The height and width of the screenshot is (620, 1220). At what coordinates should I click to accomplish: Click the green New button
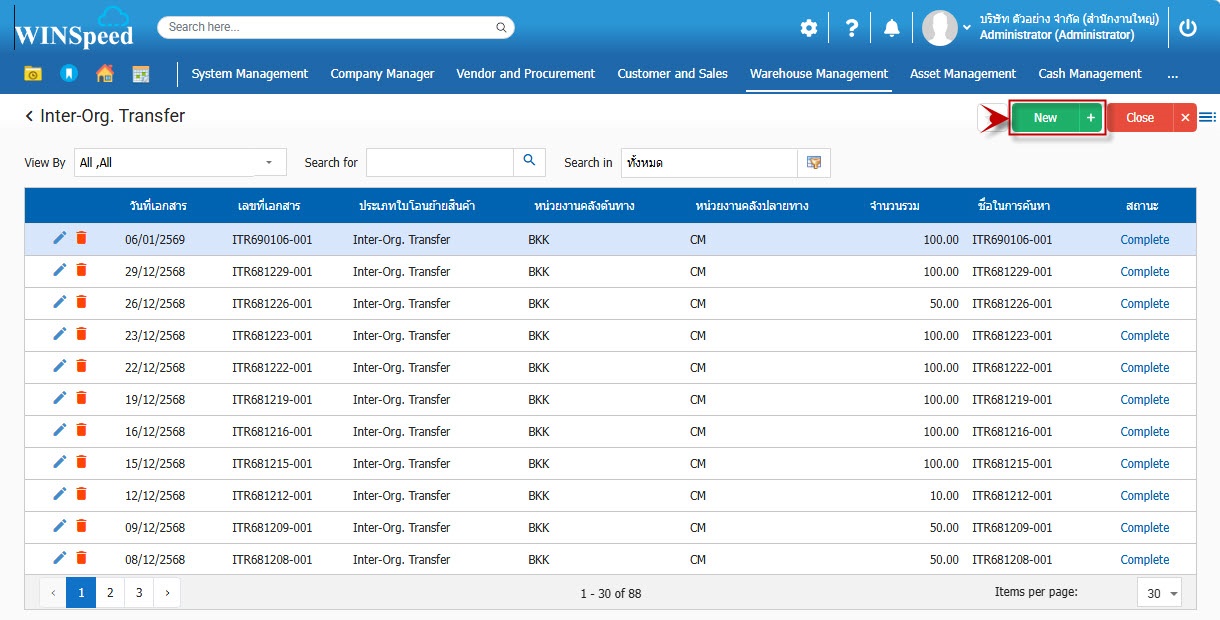pyautogui.click(x=1045, y=118)
